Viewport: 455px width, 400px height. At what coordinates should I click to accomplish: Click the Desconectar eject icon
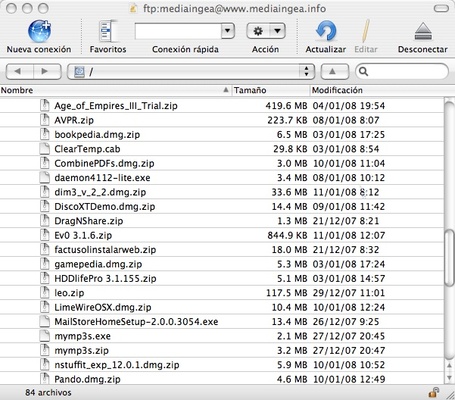click(423, 31)
